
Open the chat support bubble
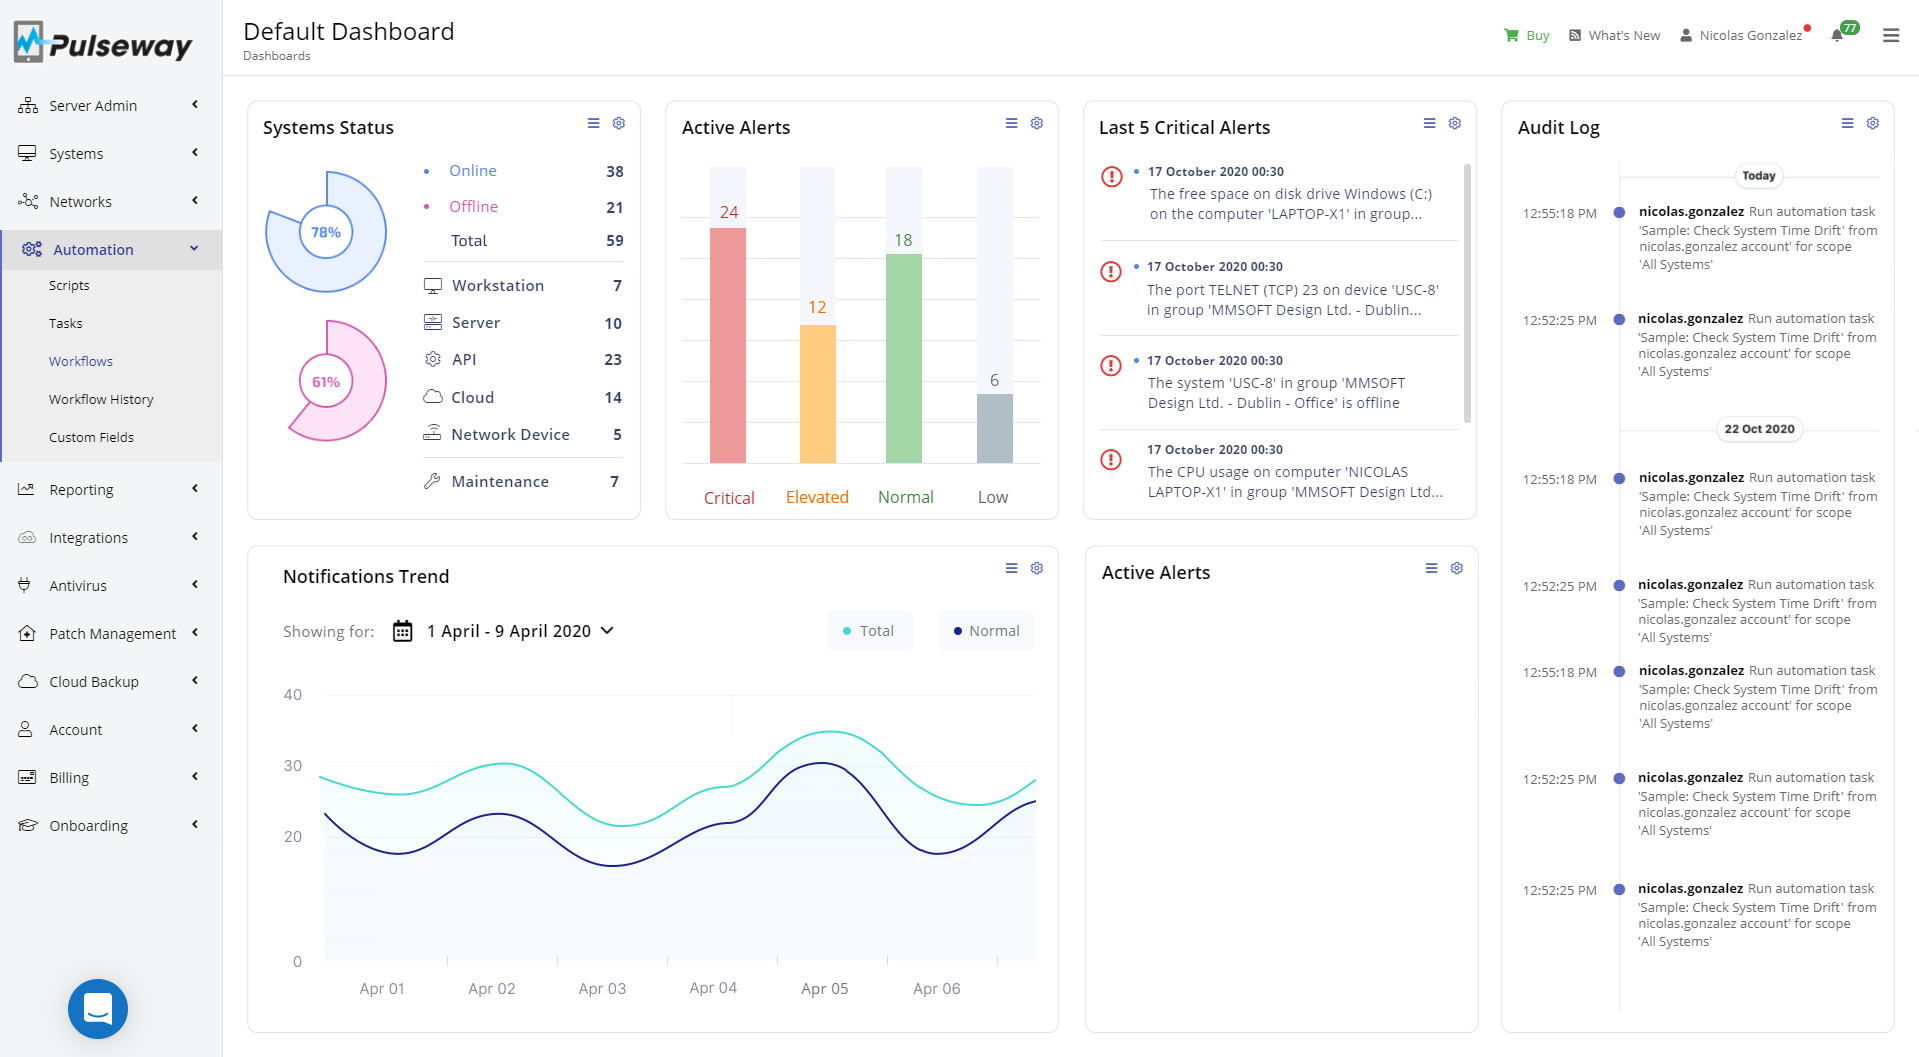coord(98,1008)
